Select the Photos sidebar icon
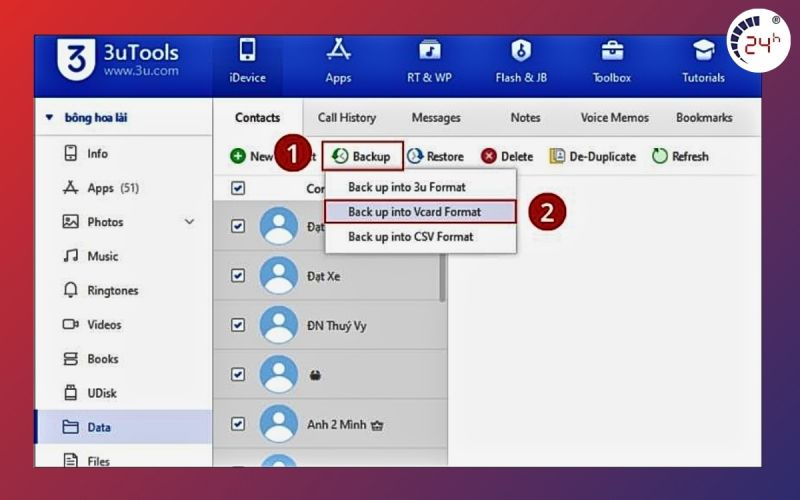This screenshot has width=800, height=500. tap(70, 221)
